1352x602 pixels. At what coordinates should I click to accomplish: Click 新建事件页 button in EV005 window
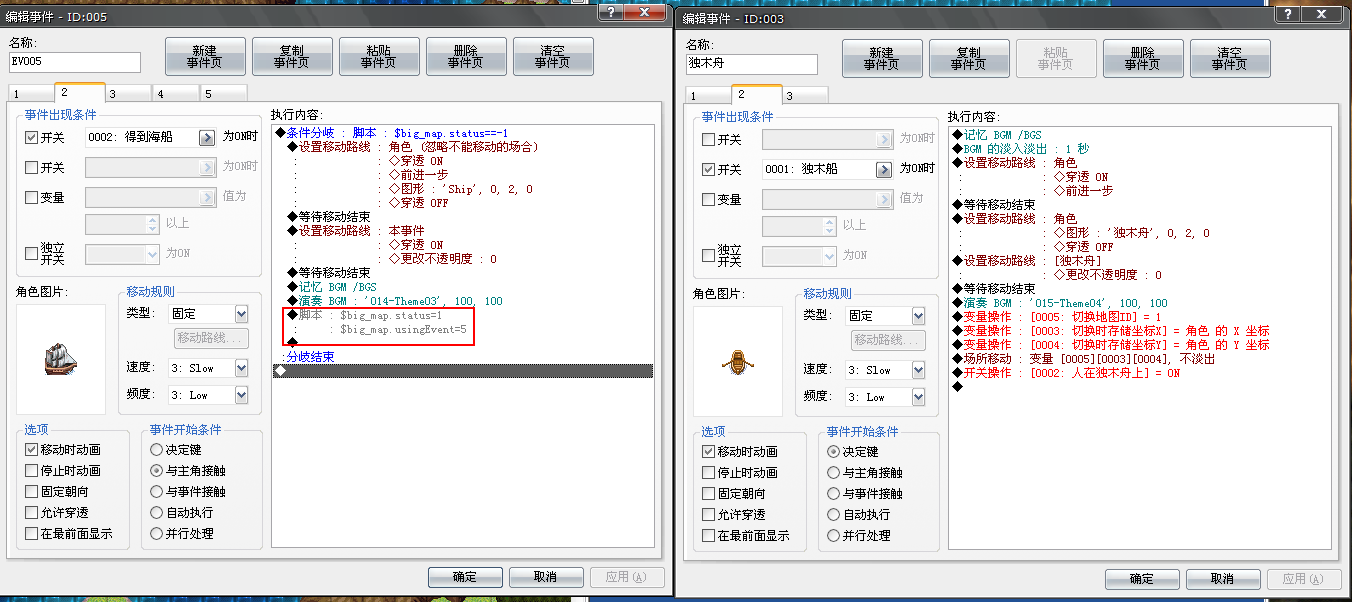click(205, 56)
